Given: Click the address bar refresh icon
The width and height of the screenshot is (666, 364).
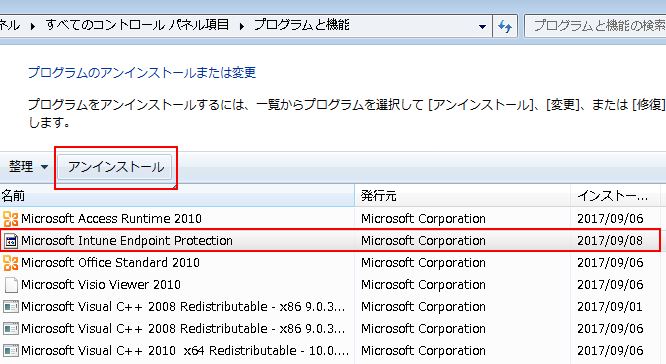Looking at the screenshot, I should pos(505,26).
